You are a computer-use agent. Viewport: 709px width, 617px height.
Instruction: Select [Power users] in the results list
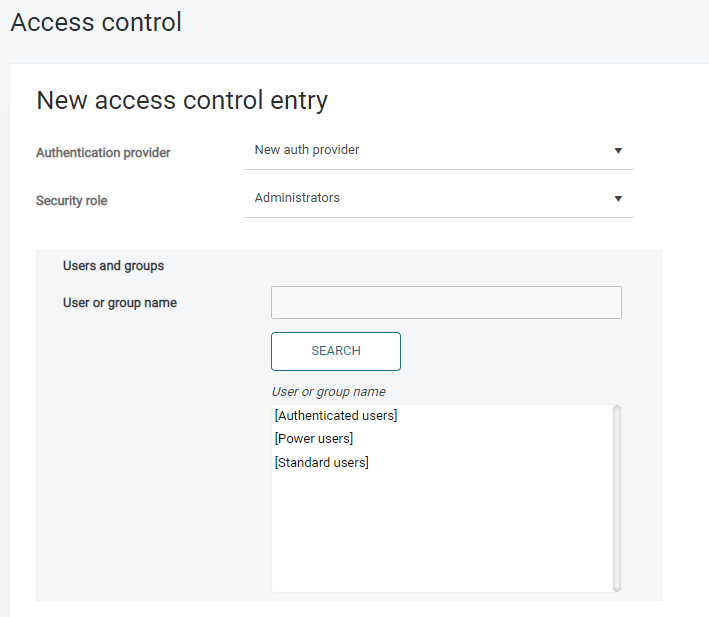tap(314, 439)
